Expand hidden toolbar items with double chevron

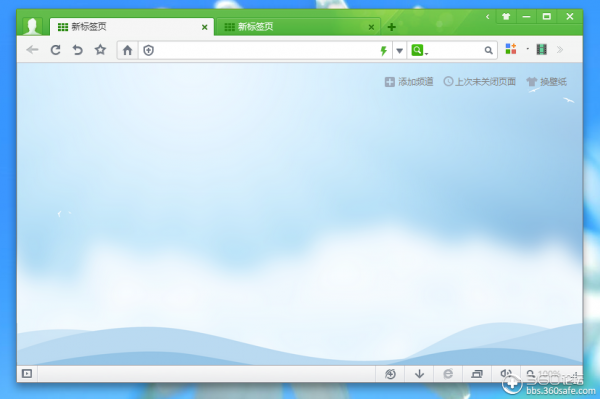[x=560, y=49]
